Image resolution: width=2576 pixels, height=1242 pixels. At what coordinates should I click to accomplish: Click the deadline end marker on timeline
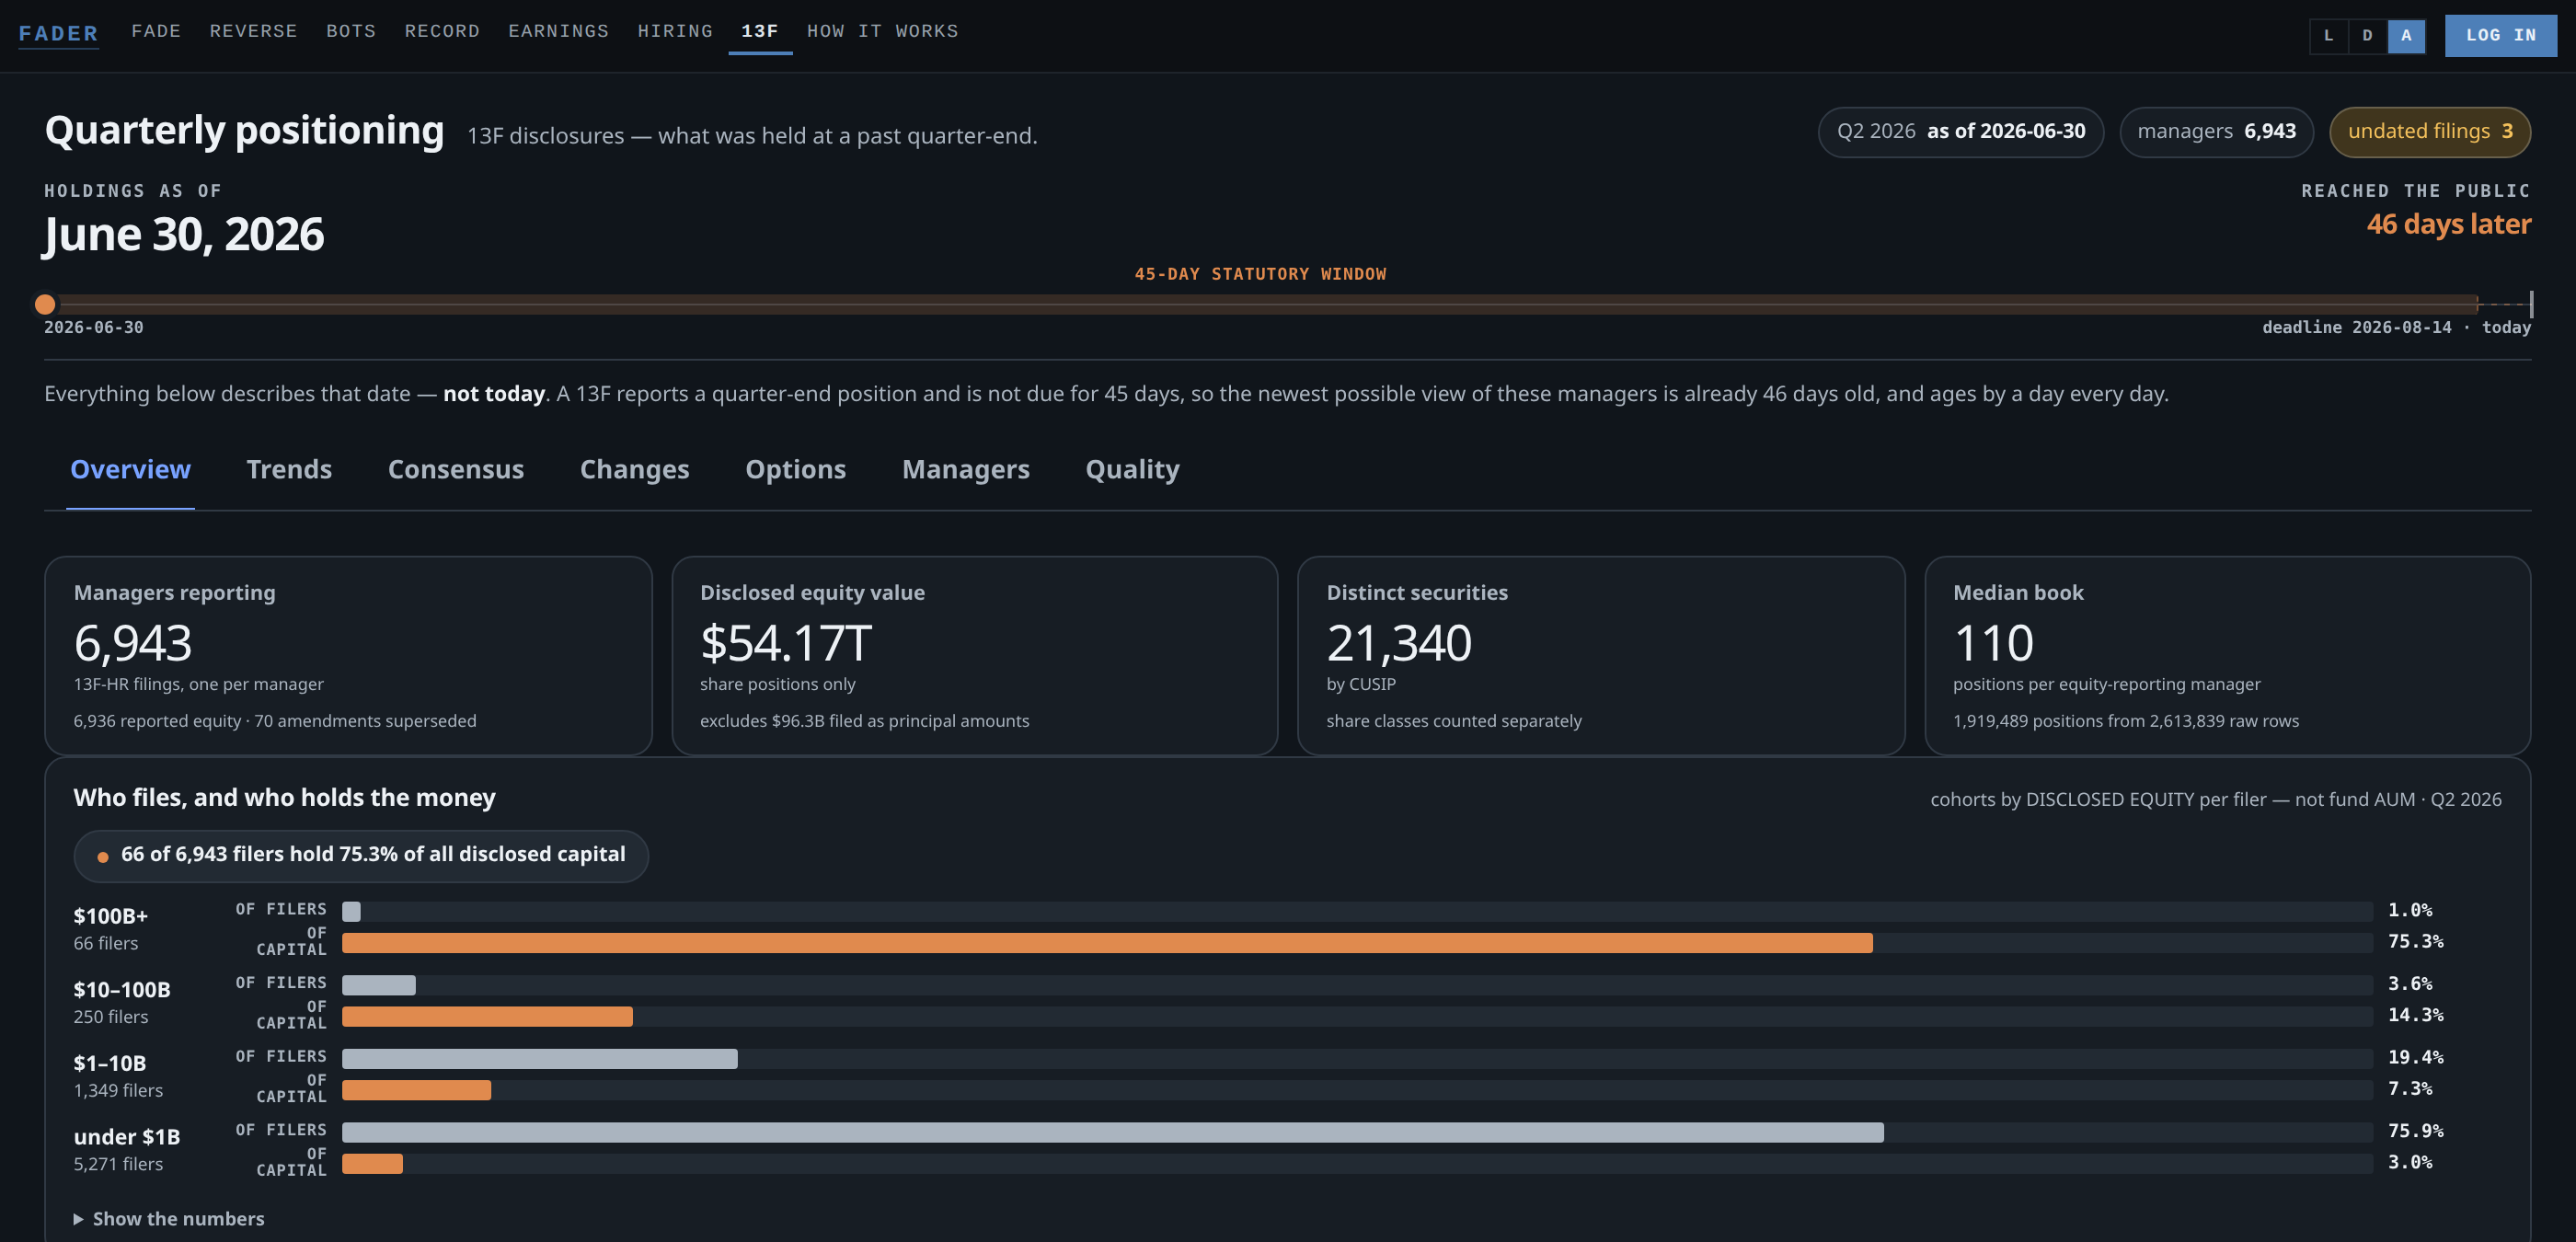point(2530,304)
